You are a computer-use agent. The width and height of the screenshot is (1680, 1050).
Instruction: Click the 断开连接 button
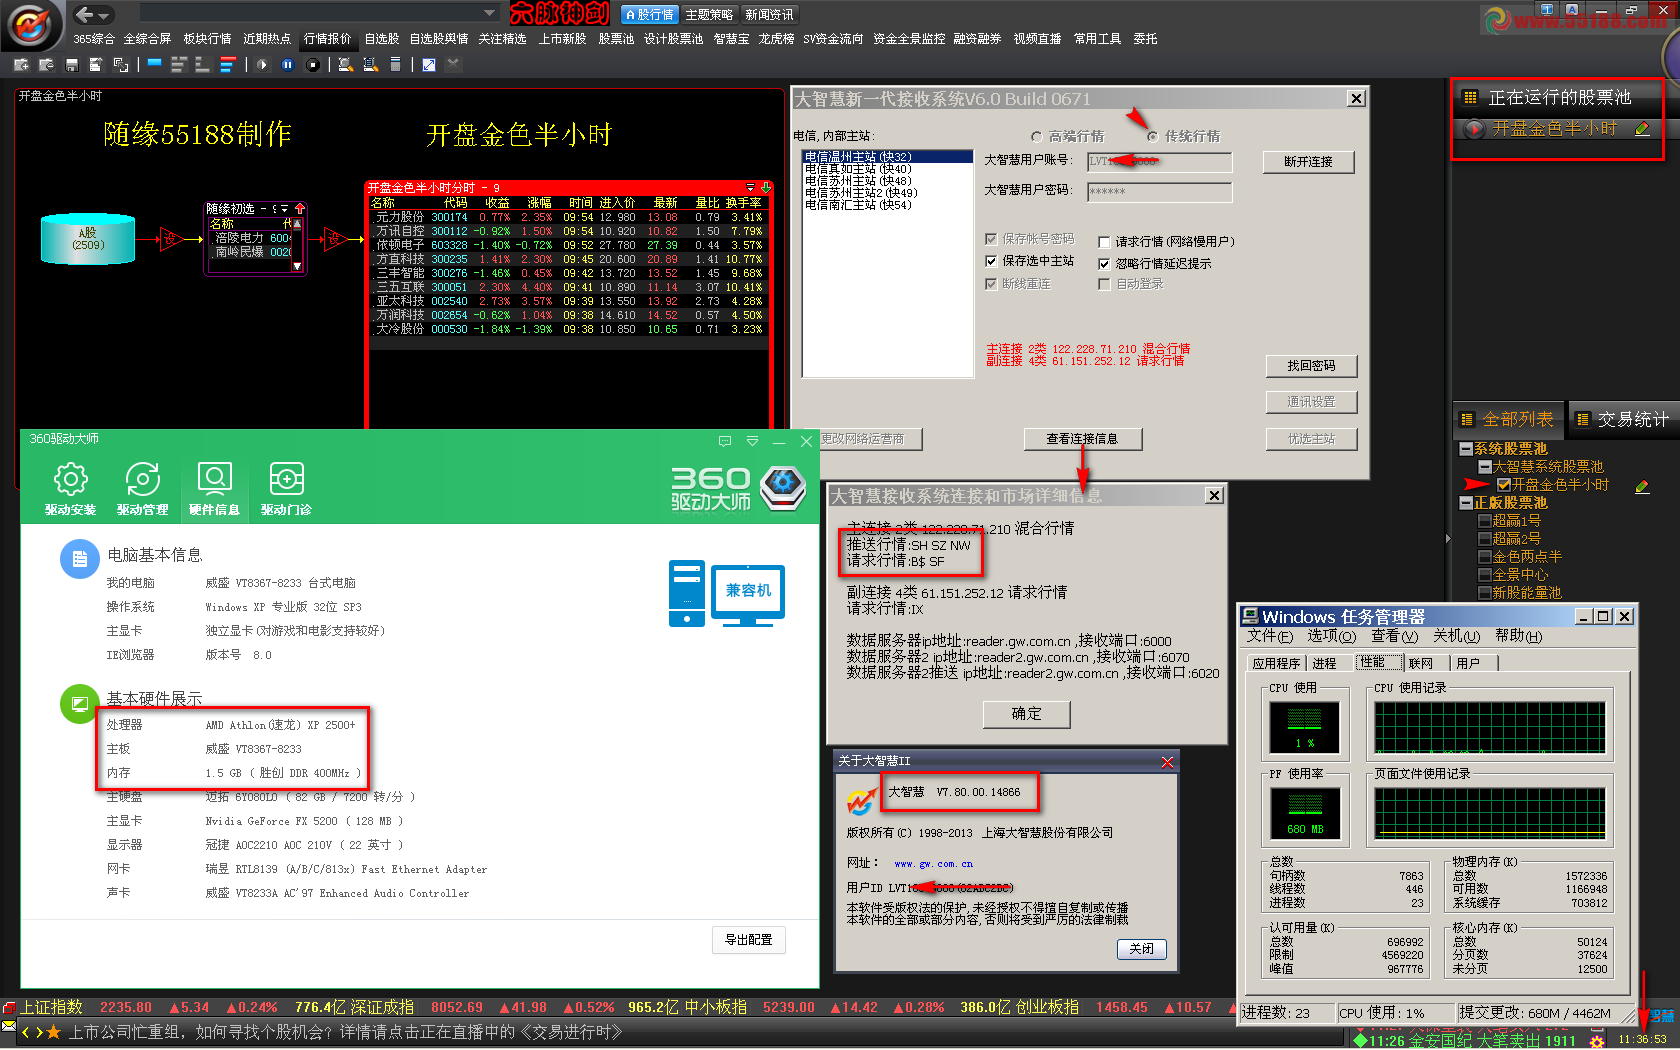tap(1308, 162)
